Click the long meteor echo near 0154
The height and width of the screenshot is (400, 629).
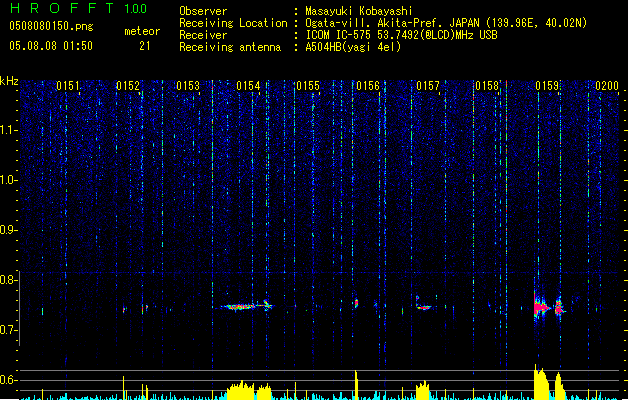click(x=246, y=306)
